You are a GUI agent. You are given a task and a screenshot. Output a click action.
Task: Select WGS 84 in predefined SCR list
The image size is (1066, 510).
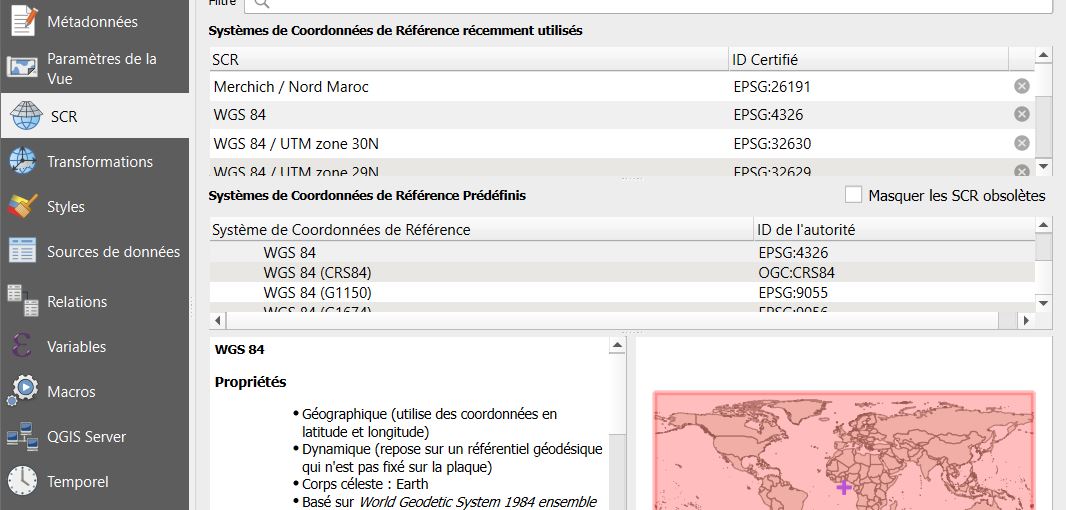[x=290, y=253]
